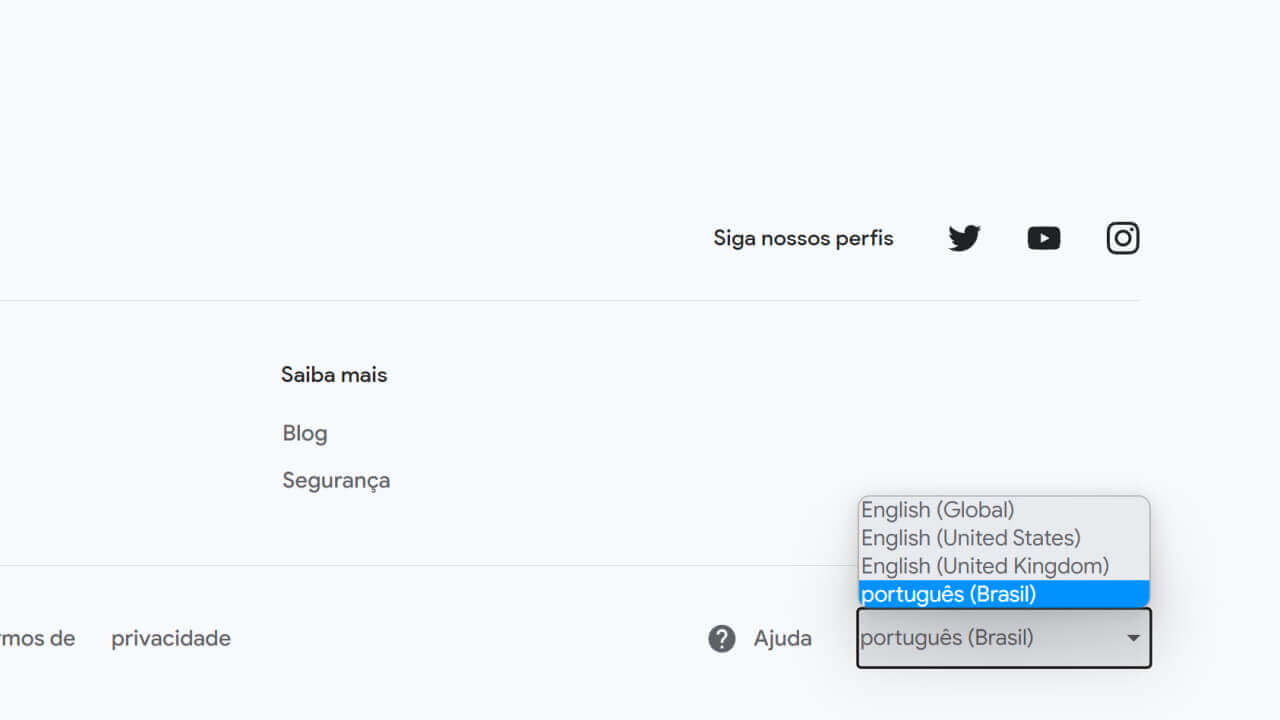Screen dimensions: 1280x720
Task: Click the Siga nossos perfis text
Action: pos(803,238)
